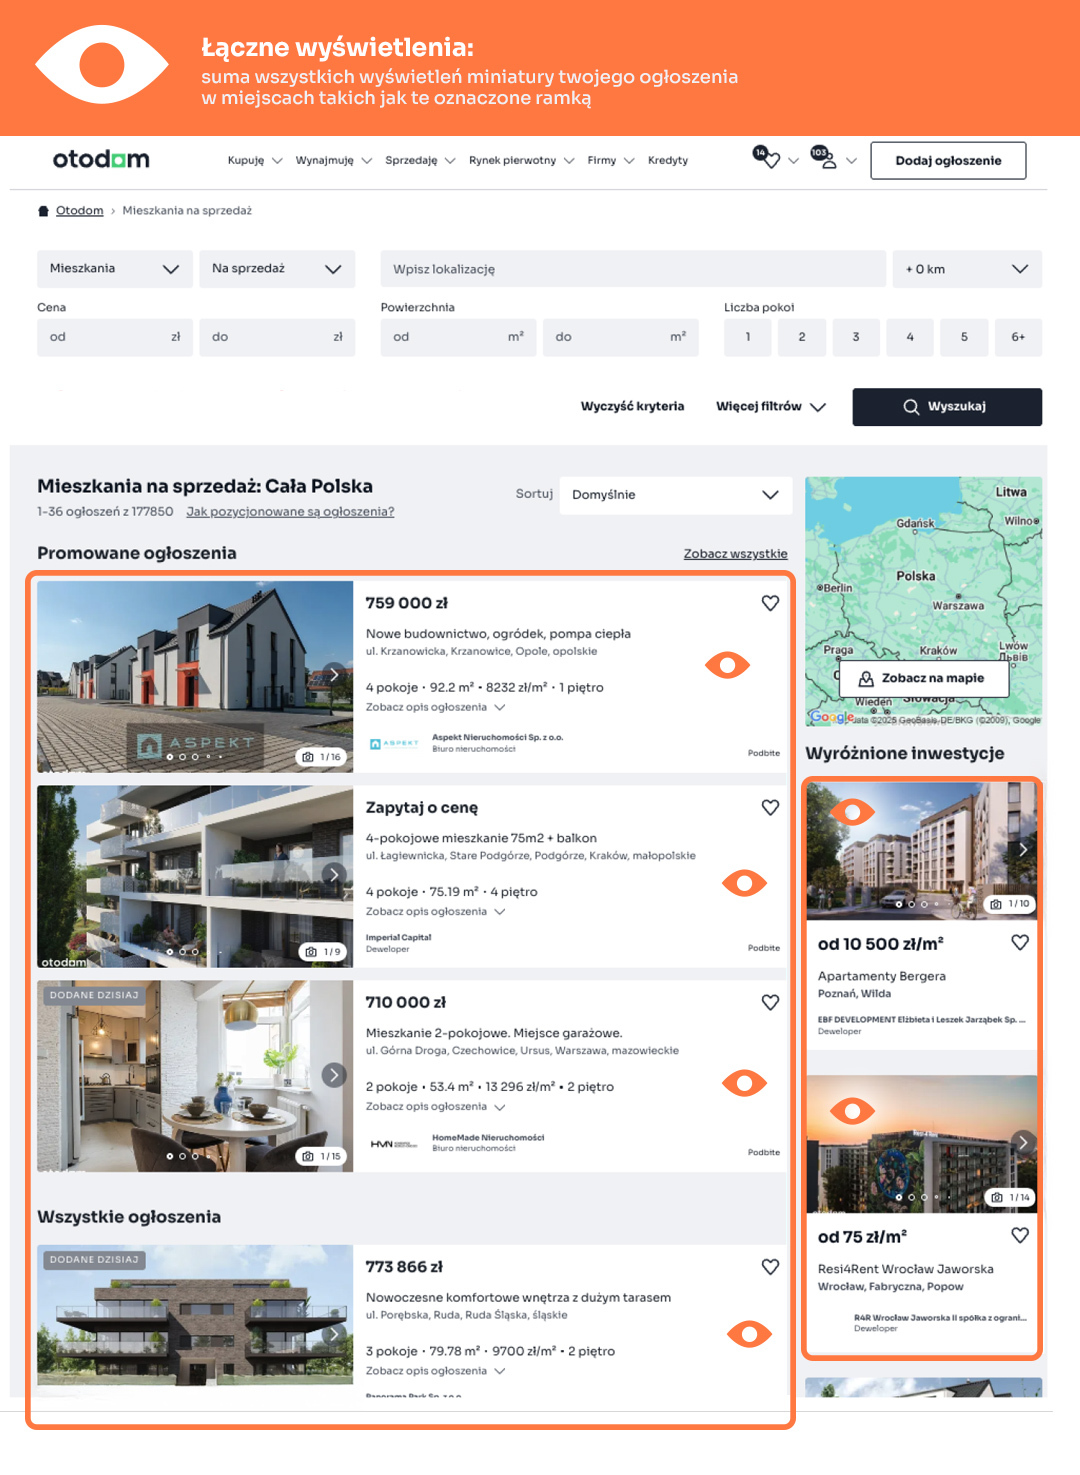This screenshot has width=1080, height=1475.
Task: Expand Więcej filtrów options
Action: click(770, 407)
